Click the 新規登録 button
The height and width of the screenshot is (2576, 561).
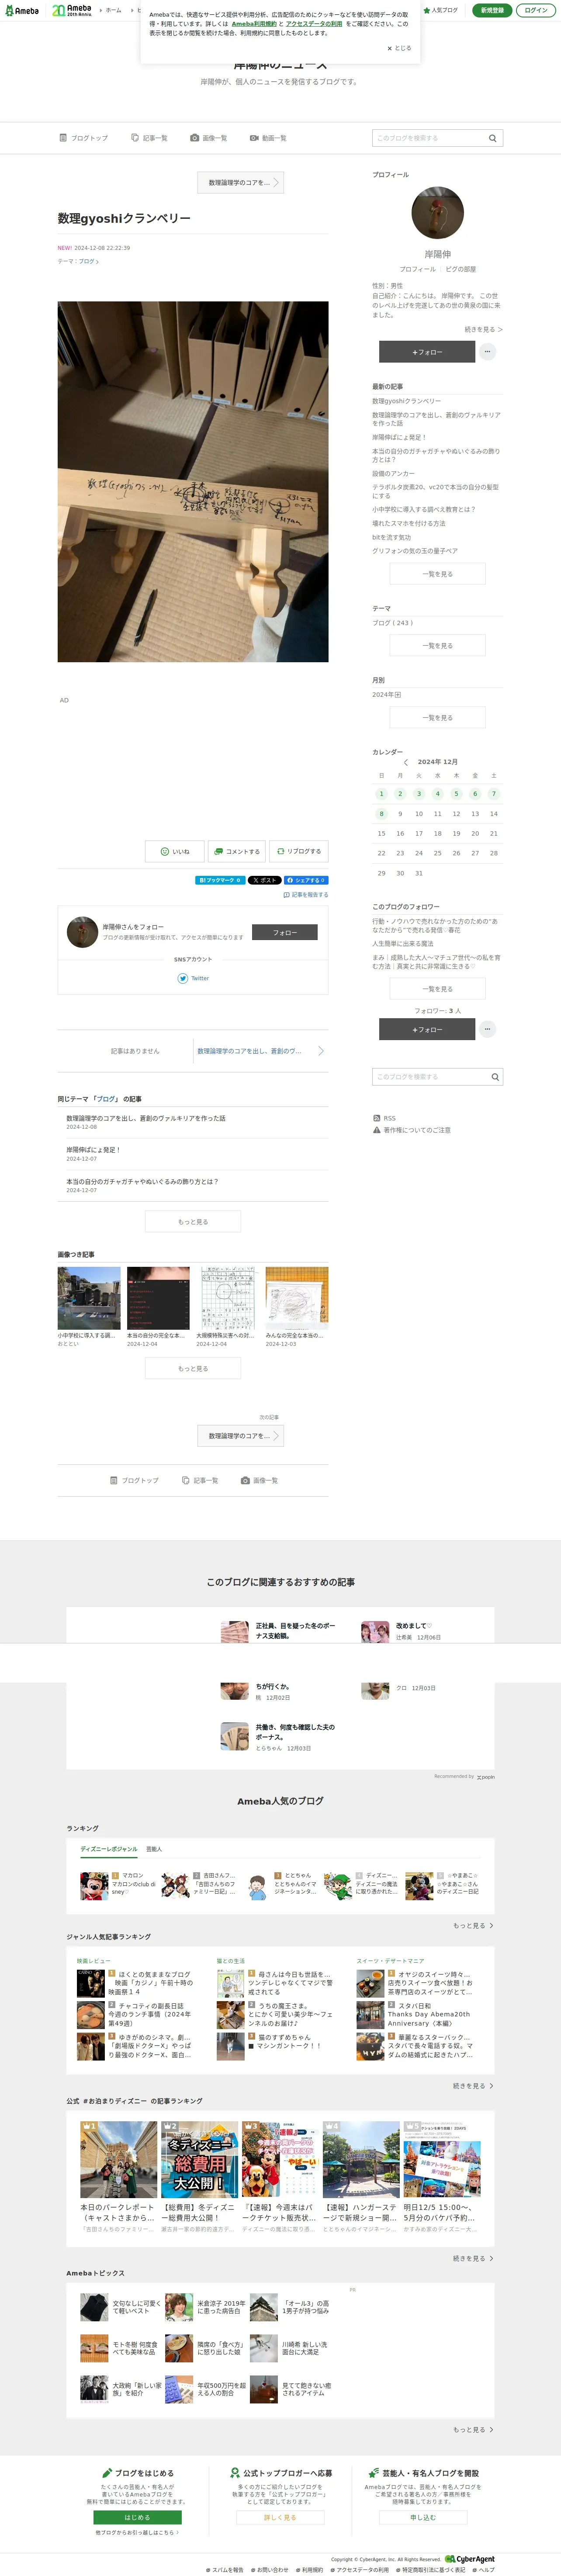click(x=492, y=10)
